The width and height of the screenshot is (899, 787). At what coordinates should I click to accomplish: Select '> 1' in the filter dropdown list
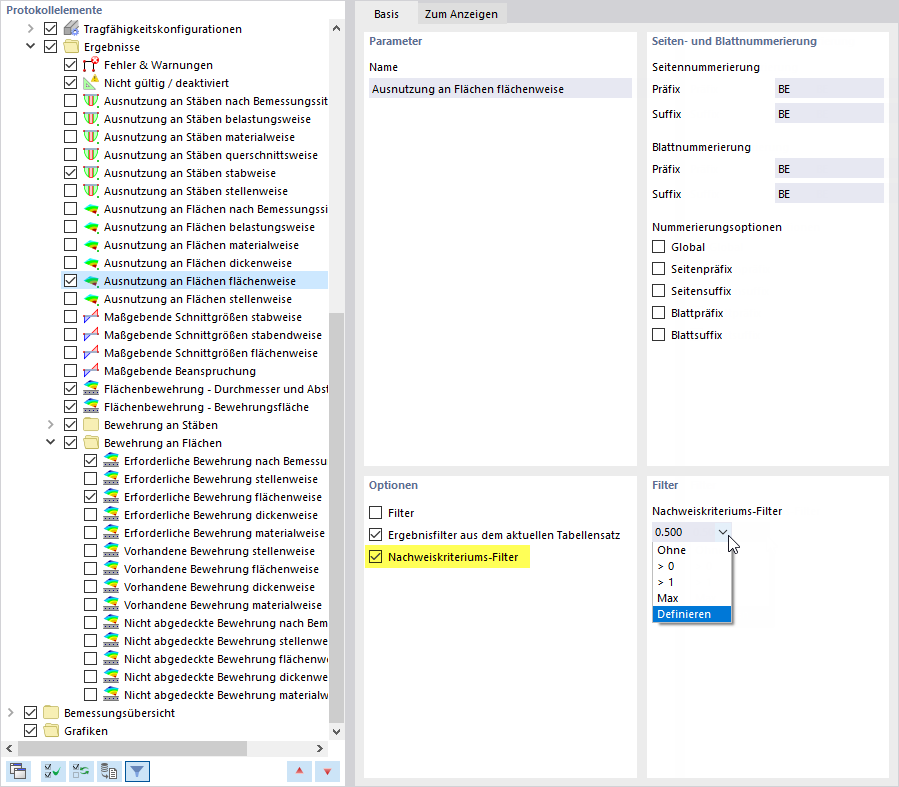(692, 582)
